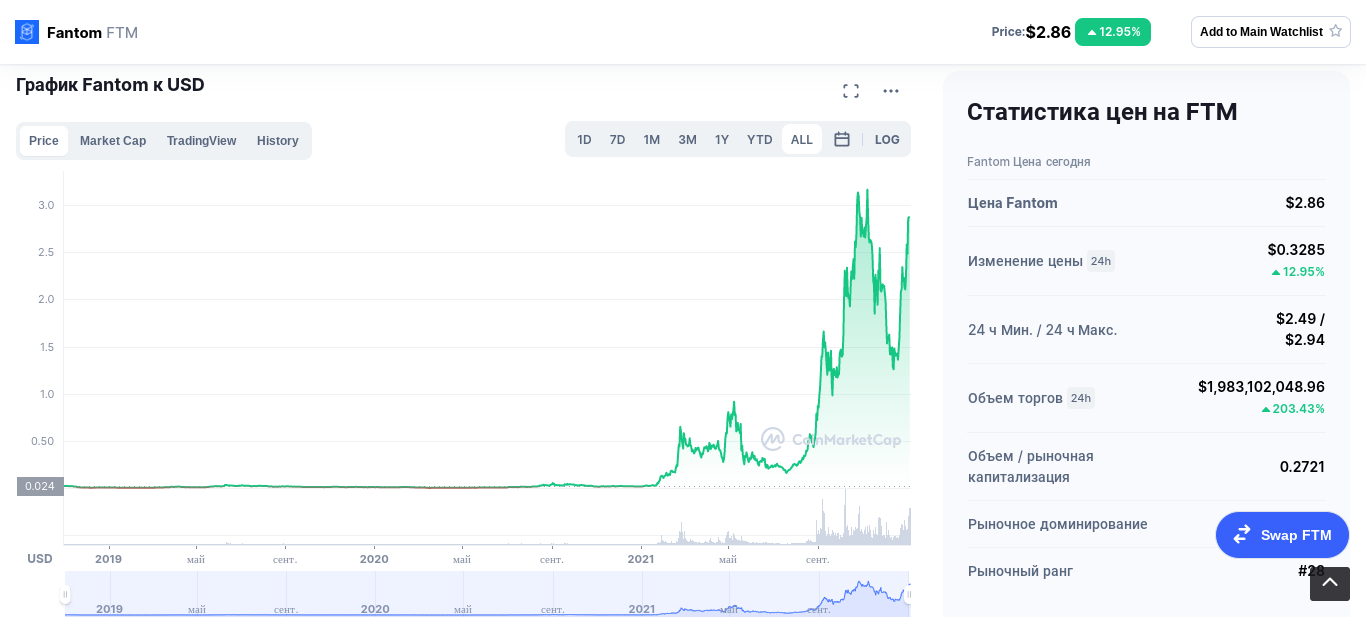Switch to the Price chart tab
The height and width of the screenshot is (617, 1366).
pyautogui.click(x=44, y=141)
